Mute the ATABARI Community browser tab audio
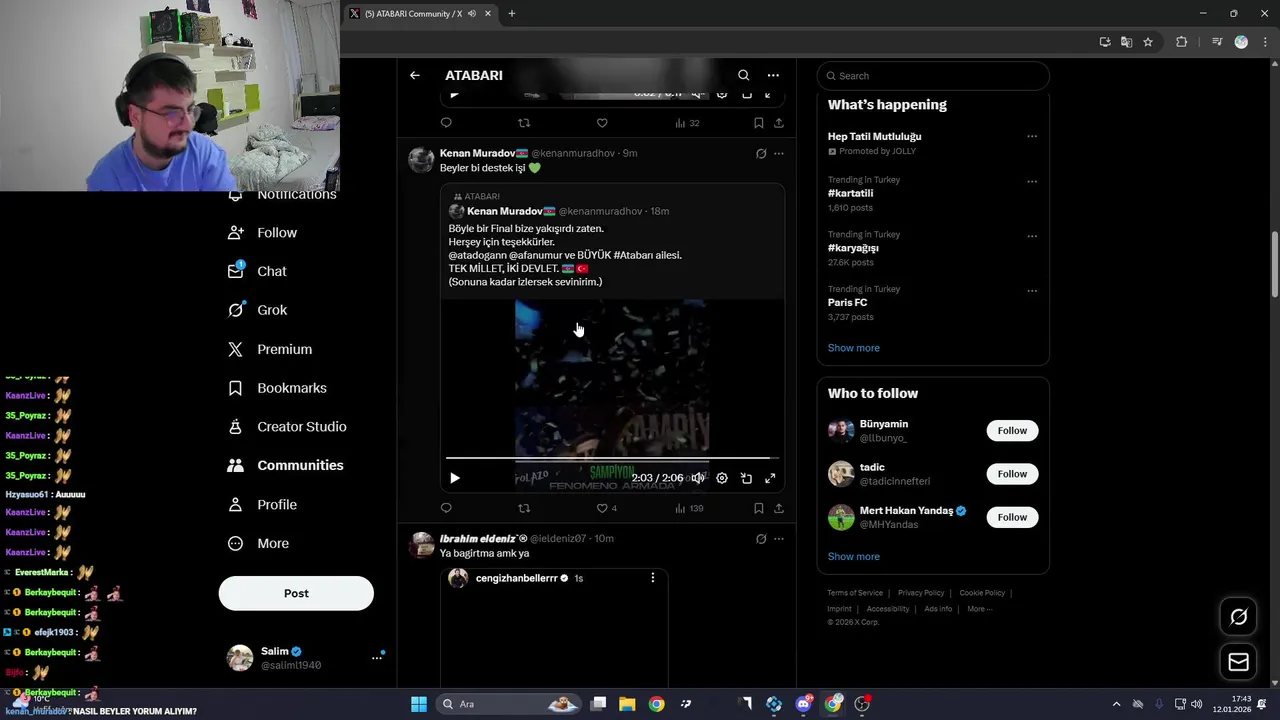Image resolution: width=1280 pixels, height=720 pixels. point(472,14)
